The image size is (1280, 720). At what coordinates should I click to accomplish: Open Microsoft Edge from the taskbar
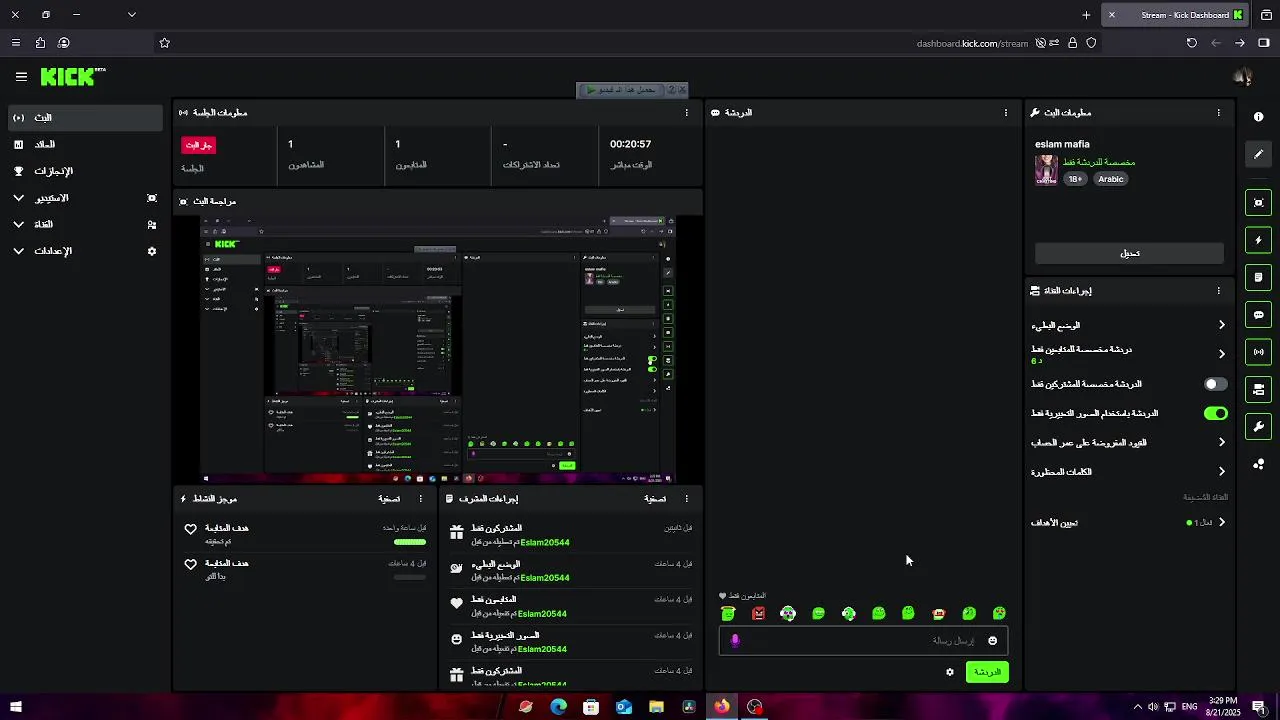[x=558, y=707]
